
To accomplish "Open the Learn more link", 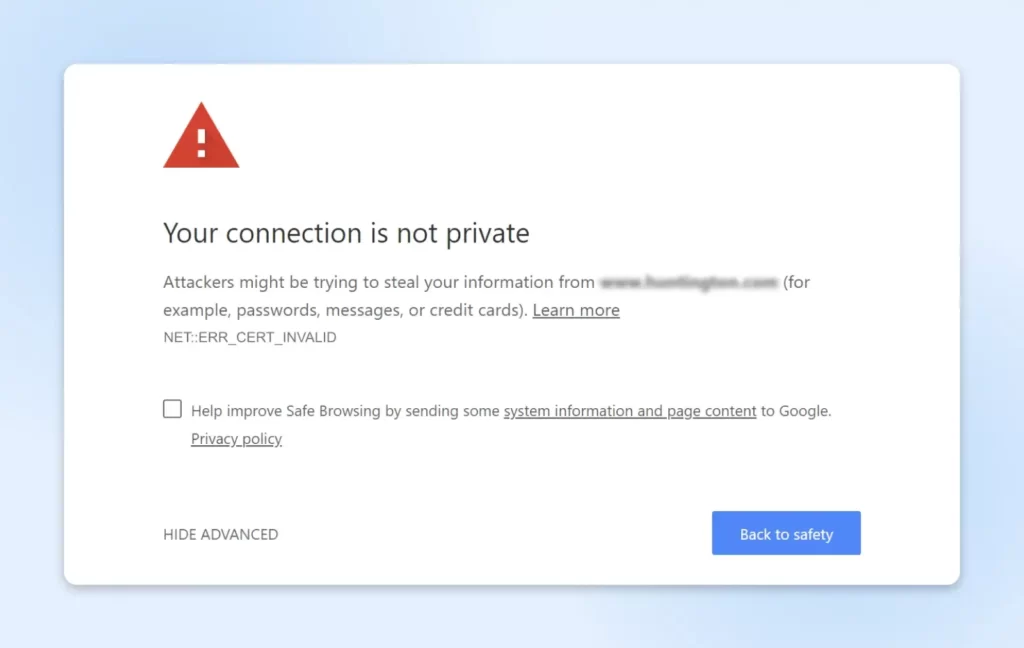I will point(576,310).
